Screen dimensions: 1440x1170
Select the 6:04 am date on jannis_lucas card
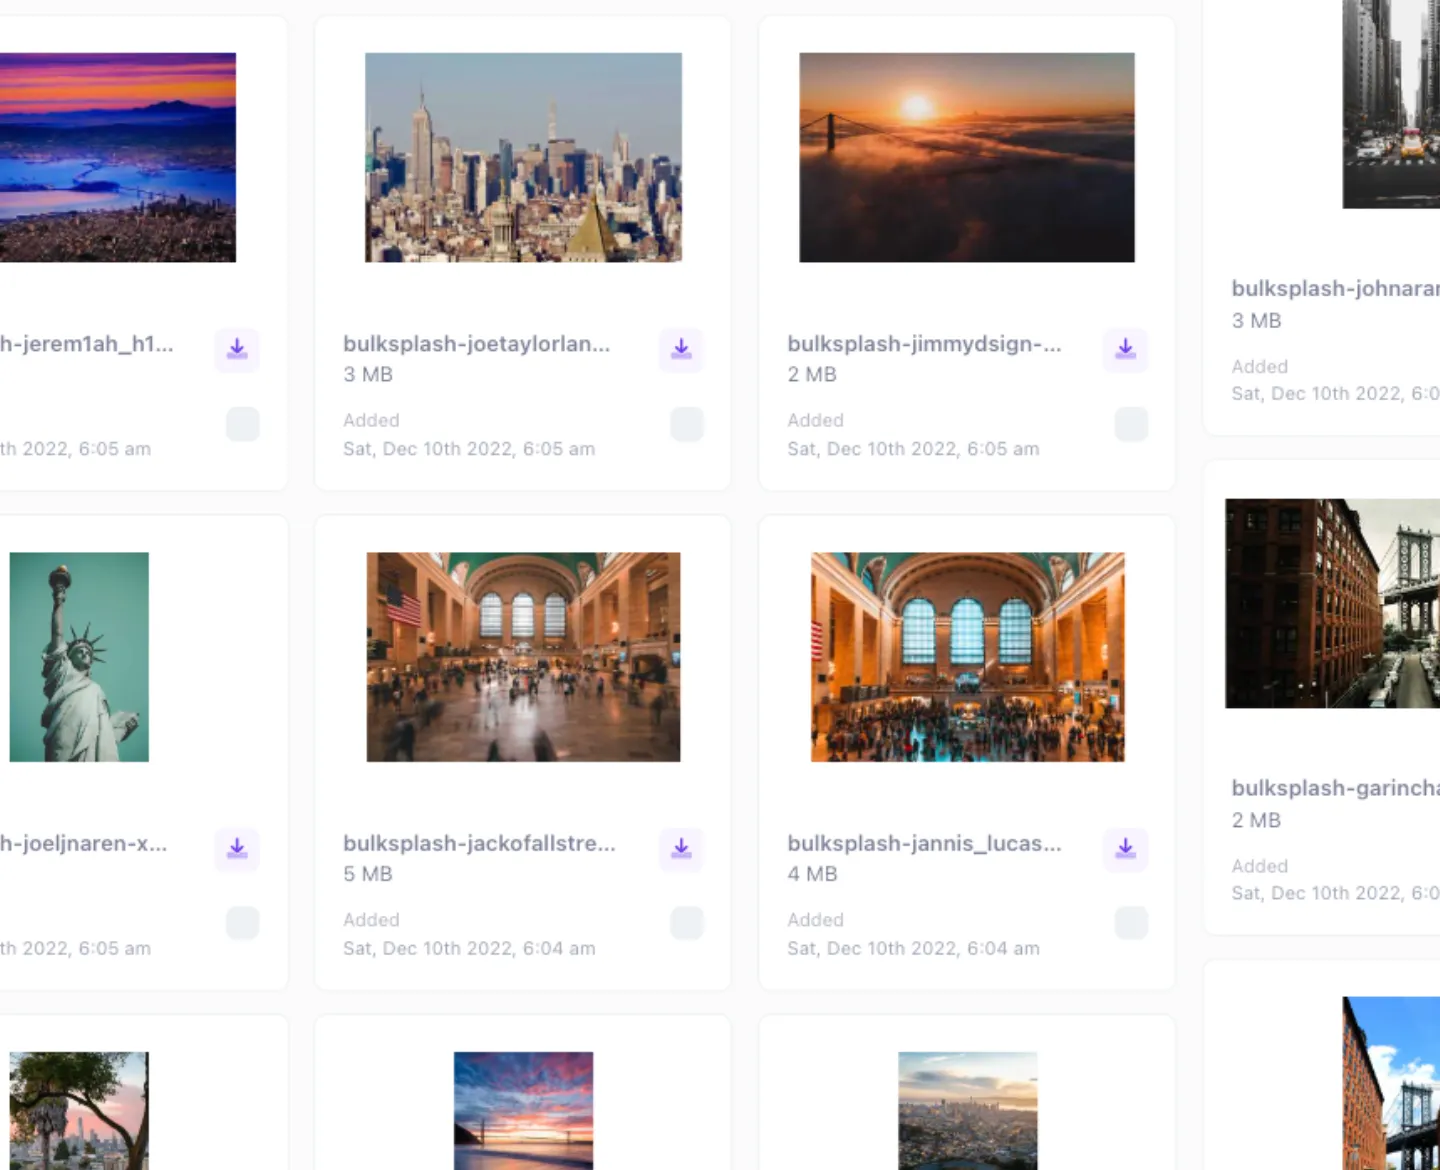913,948
